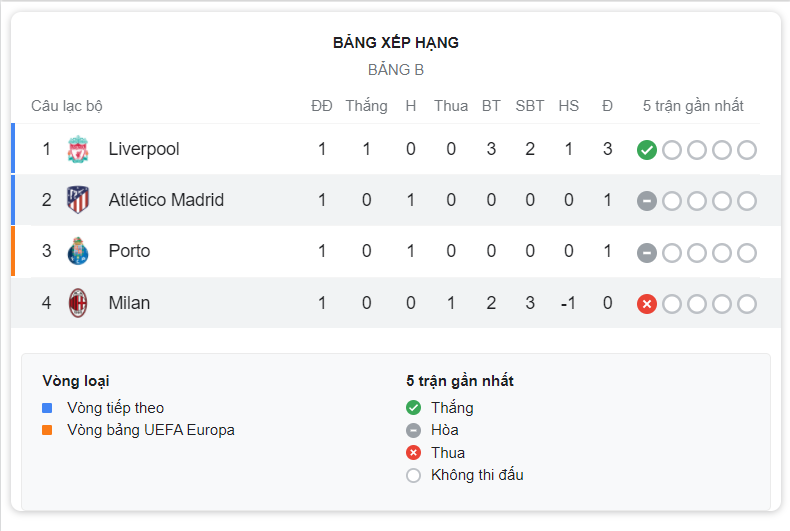Viewport: 790px width, 531px height.
Task: Click the Milan club crest icon
Action: click(78, 303)
